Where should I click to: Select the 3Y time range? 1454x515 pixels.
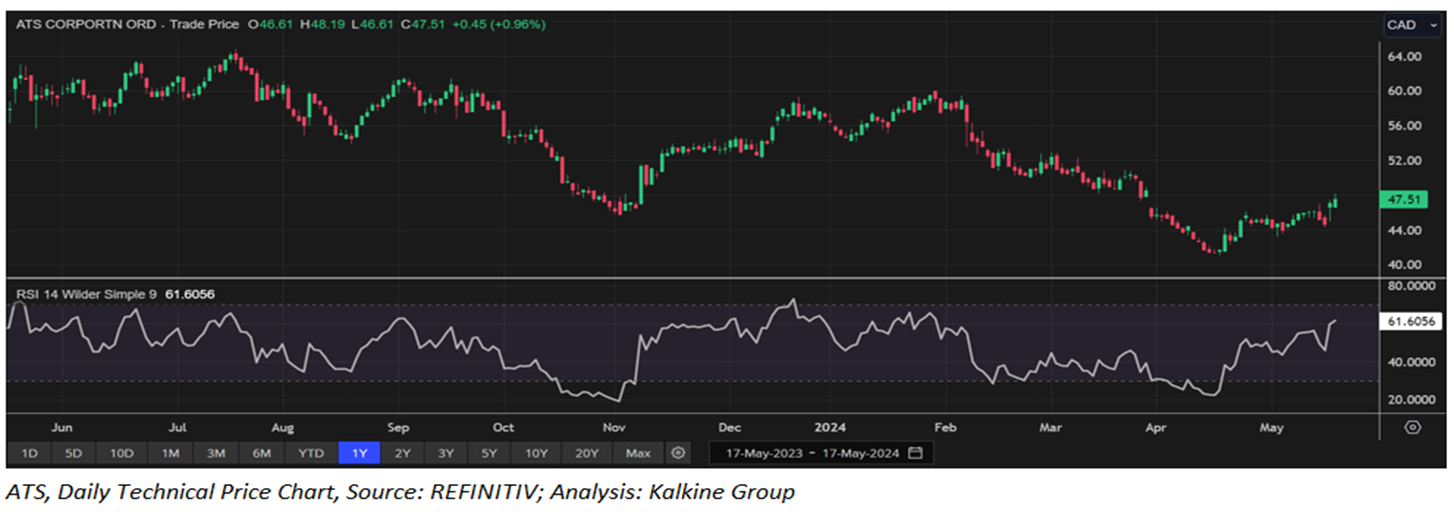pos(445,453)
